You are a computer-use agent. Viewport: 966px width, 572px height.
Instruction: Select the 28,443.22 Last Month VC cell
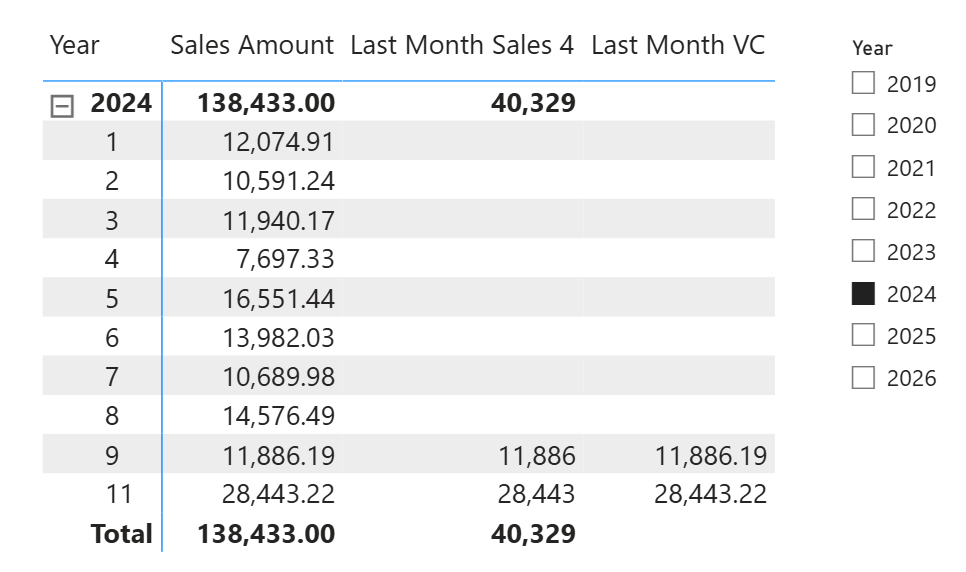click(710, 494)
